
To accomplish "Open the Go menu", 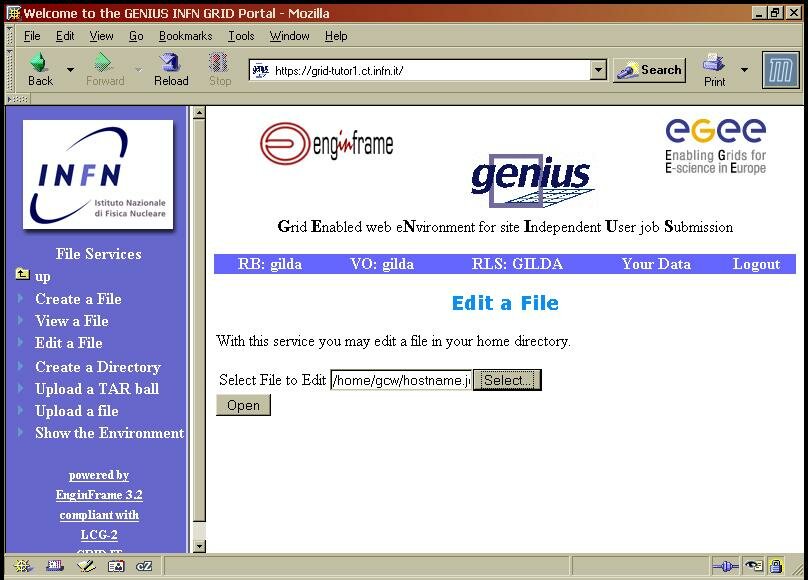I will pos(136,36).
